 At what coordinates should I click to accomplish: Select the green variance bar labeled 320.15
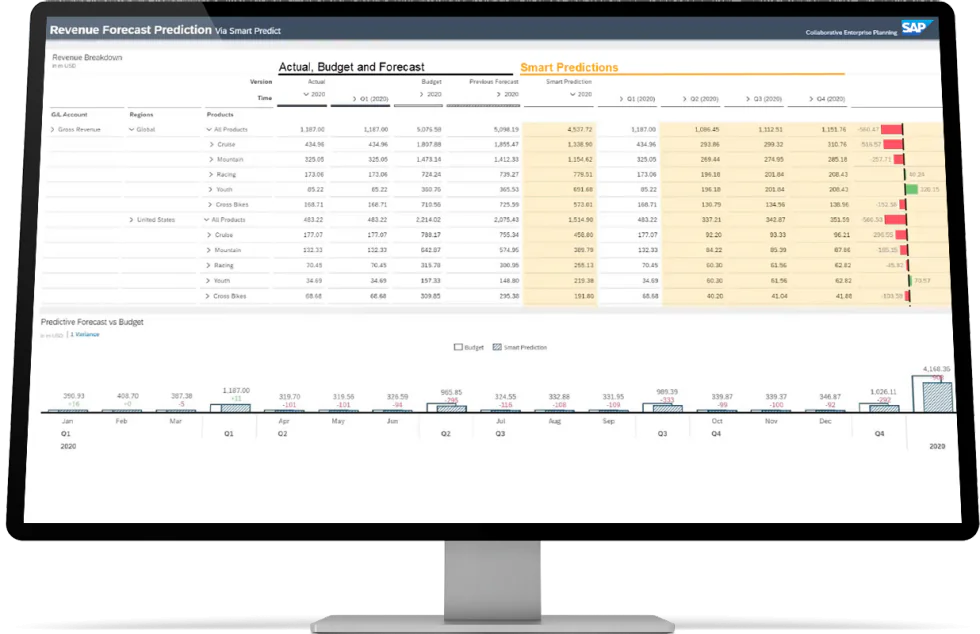pos(912,189)
